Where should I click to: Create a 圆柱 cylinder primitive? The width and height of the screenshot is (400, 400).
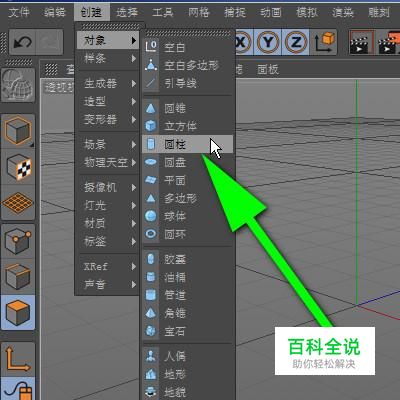pos(187,144)
